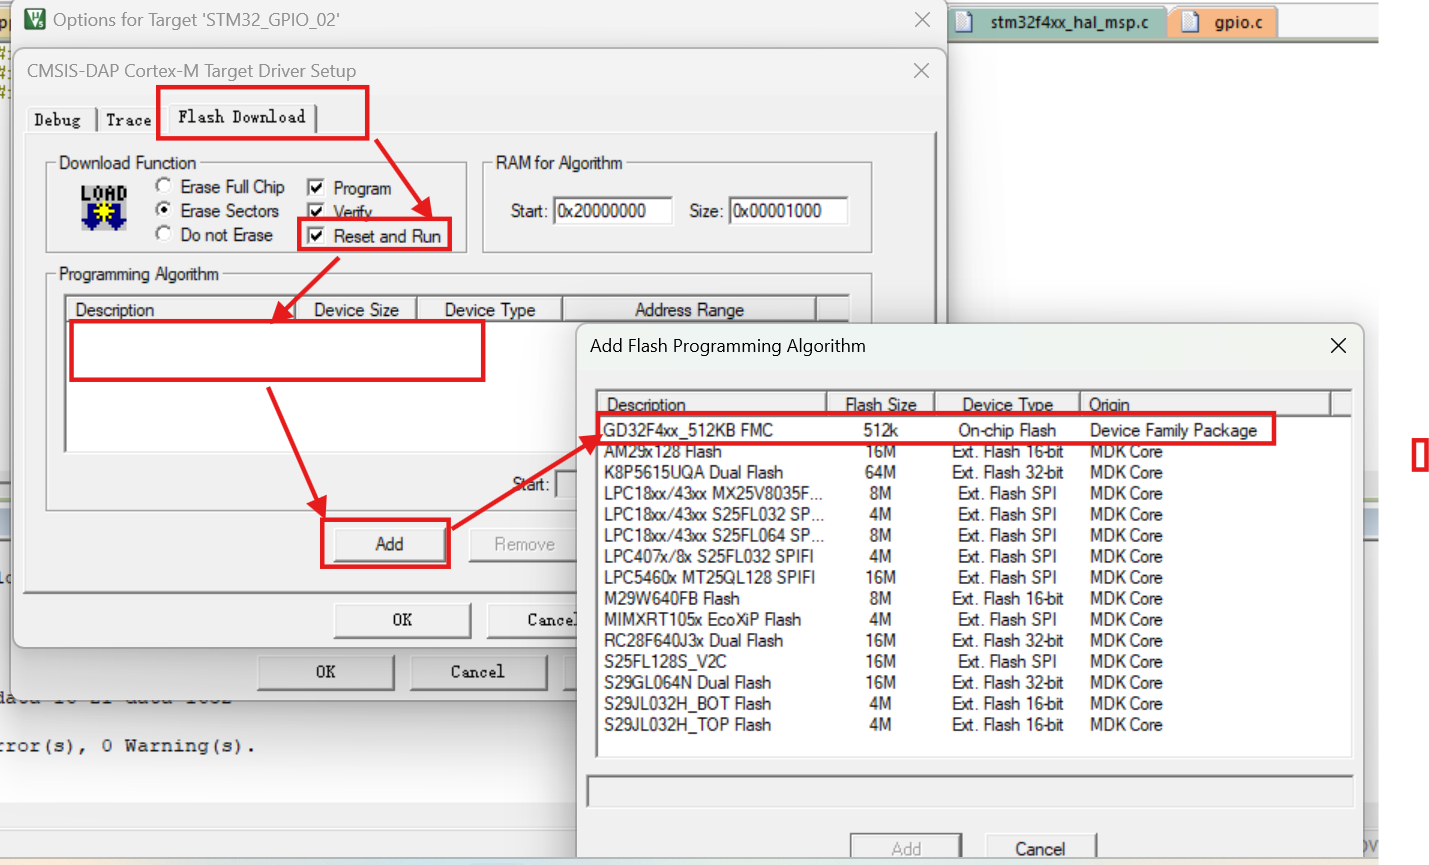The height and width of the screenshot is (865, 1429).
Task: Toggle the Verify checkbox
Action: (316, 211)
